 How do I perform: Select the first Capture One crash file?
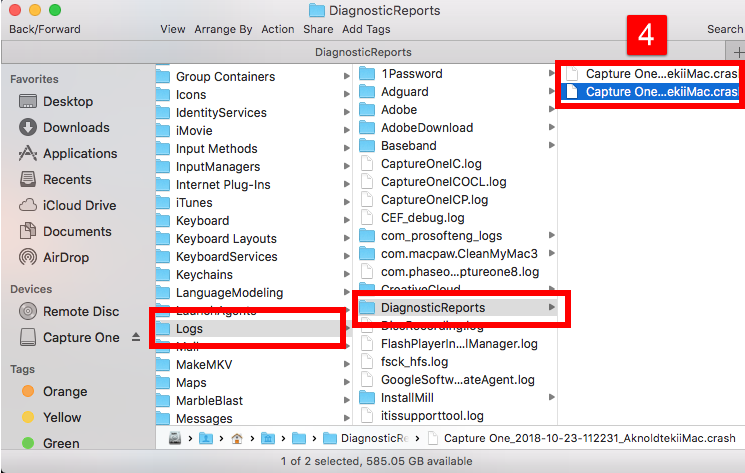point(660,73)
